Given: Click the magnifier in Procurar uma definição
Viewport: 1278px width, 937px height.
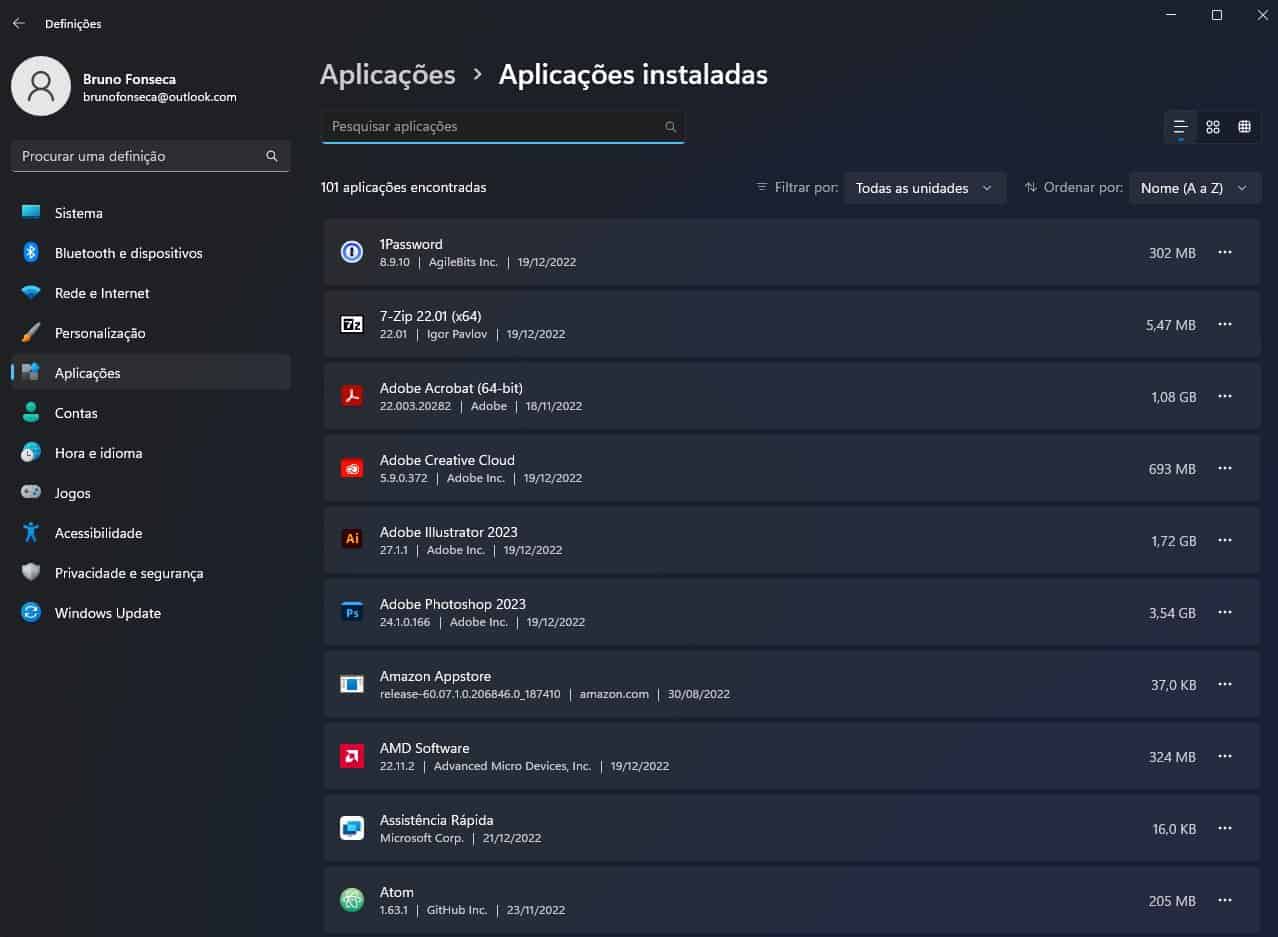Looking at the screenshot, I should tap(272, 156).
